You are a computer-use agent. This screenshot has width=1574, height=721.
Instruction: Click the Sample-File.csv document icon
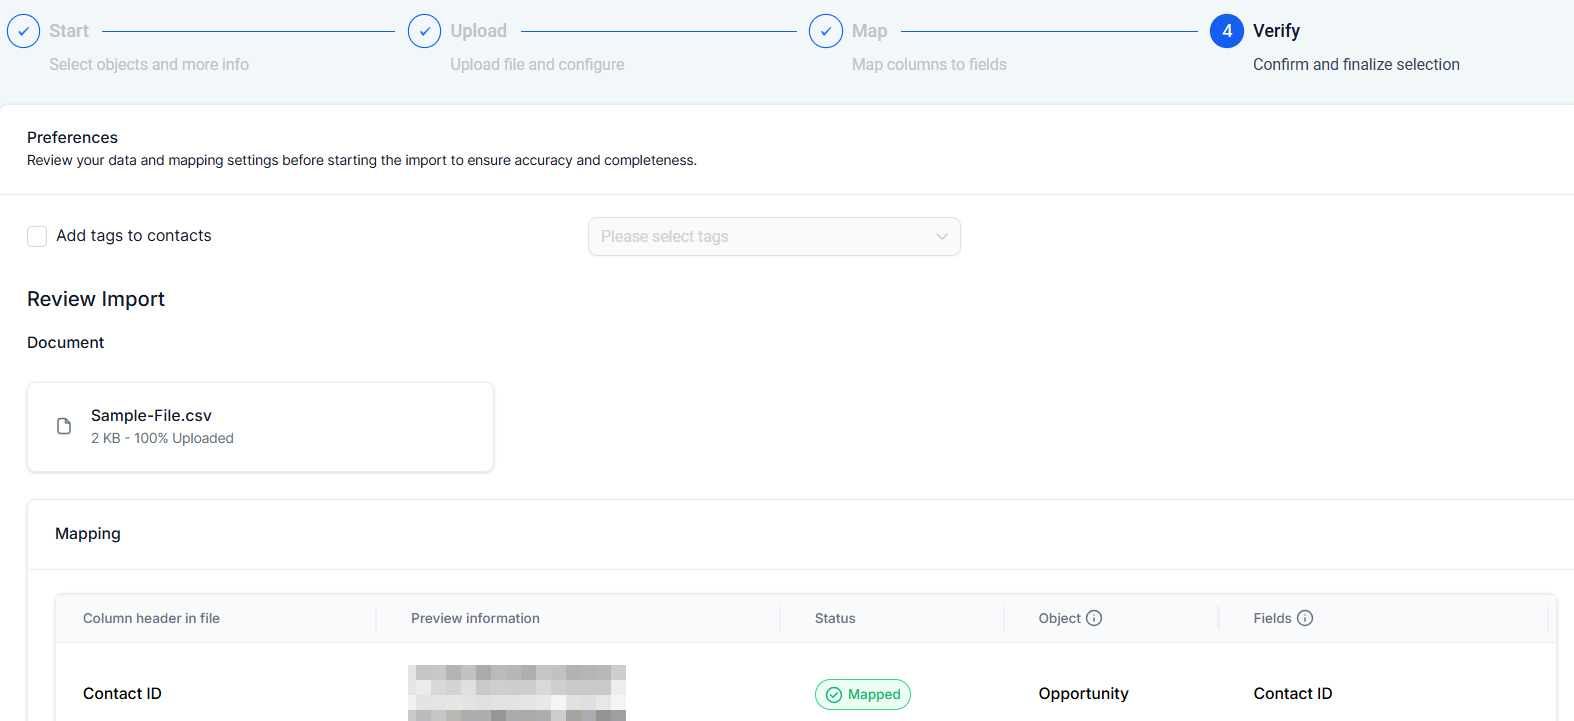[x=64, y=426]
